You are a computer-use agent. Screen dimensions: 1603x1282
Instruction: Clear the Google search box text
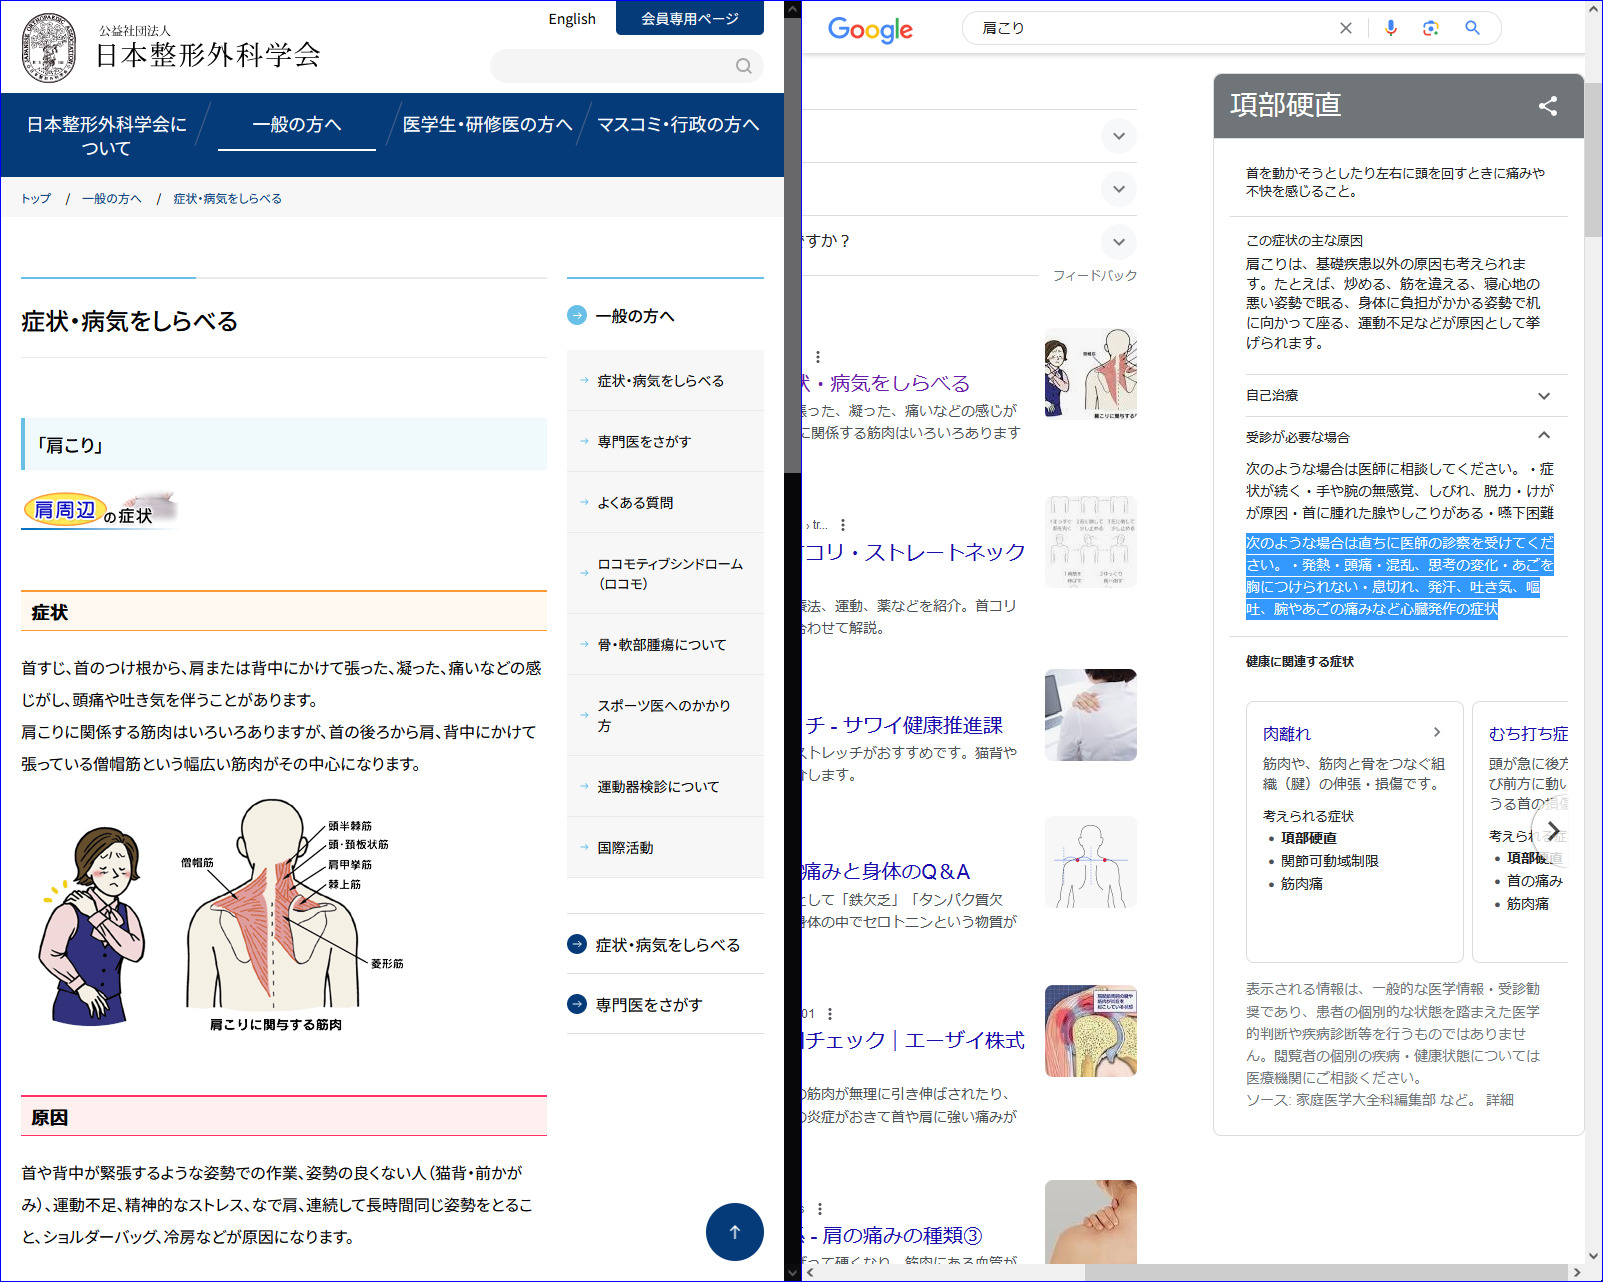(x=1346, y=28)
